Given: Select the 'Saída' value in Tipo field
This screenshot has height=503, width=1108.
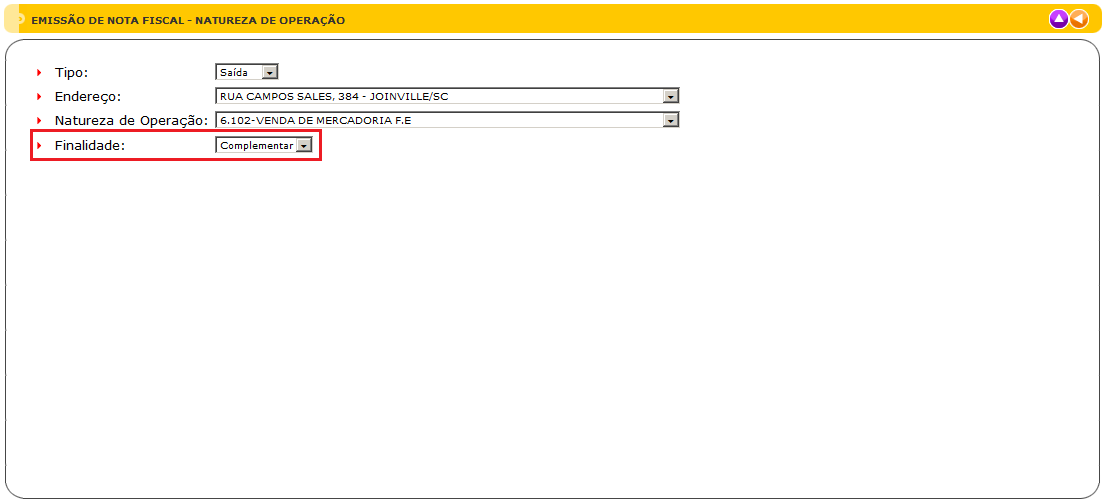Looking at the screenshot, I should point(238,72).
